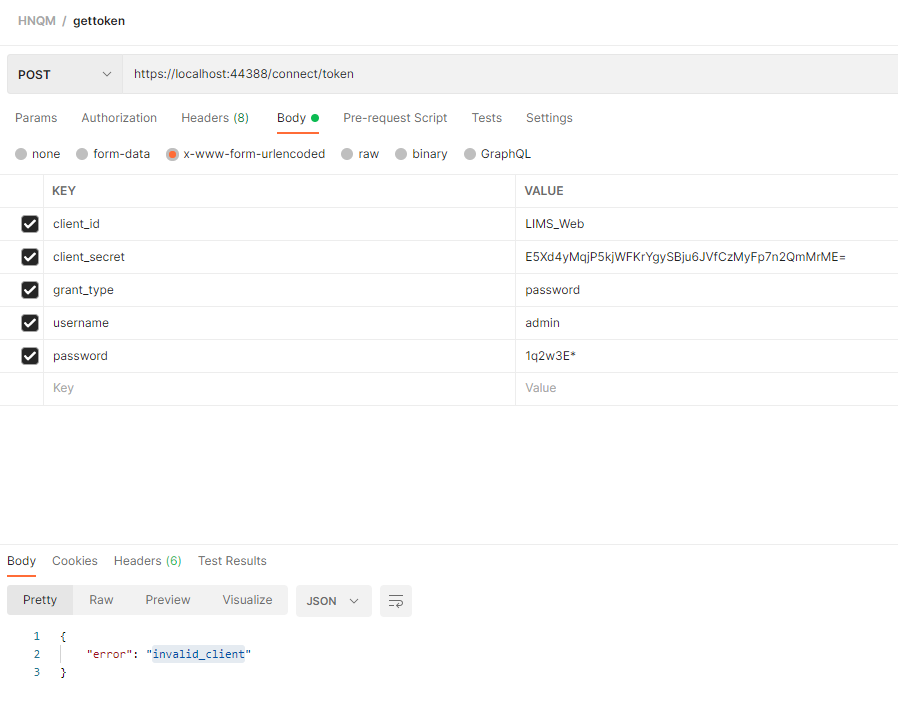Open the POST method dropdown
898x711 pixels.
64,74
